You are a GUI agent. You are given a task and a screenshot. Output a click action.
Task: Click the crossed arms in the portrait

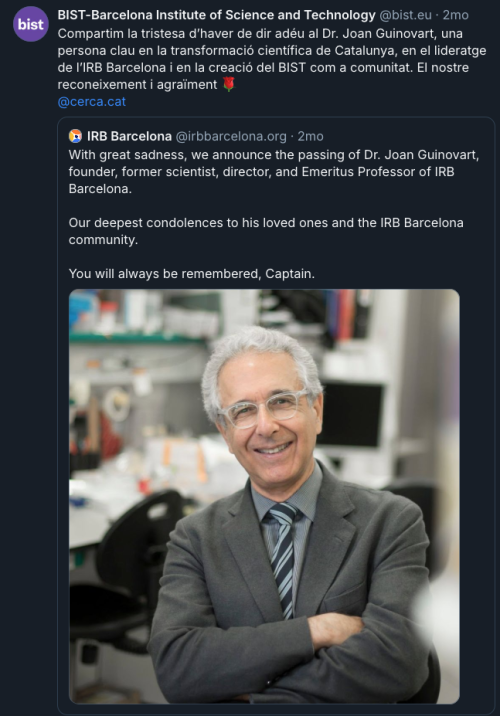click(x=292, y=648)
